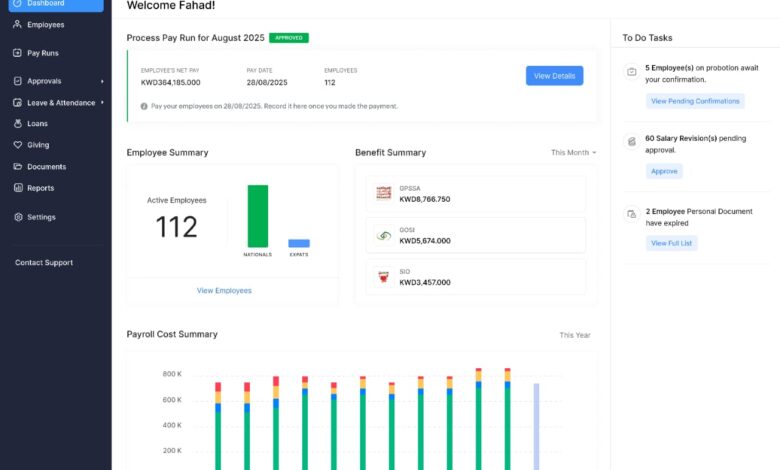Click the Documents icon in sidebar
780x470 pixels.
tap(17, 167)
